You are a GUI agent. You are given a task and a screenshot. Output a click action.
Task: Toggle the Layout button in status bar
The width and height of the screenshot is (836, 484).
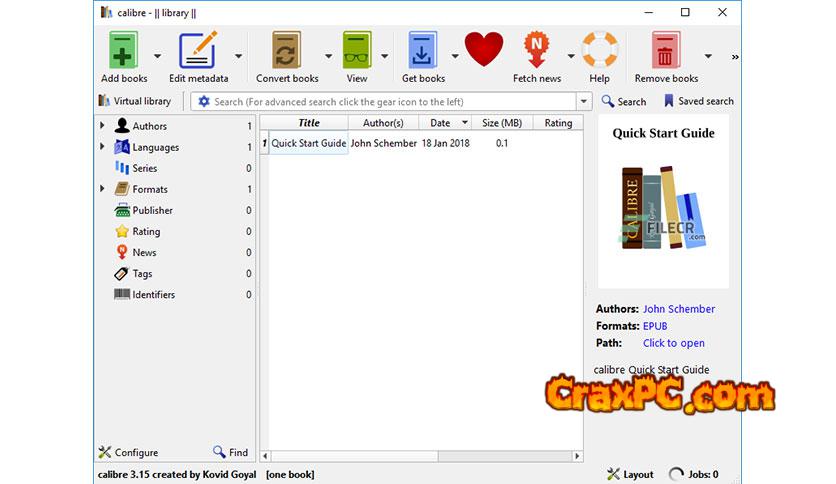(x=630, y=474)
